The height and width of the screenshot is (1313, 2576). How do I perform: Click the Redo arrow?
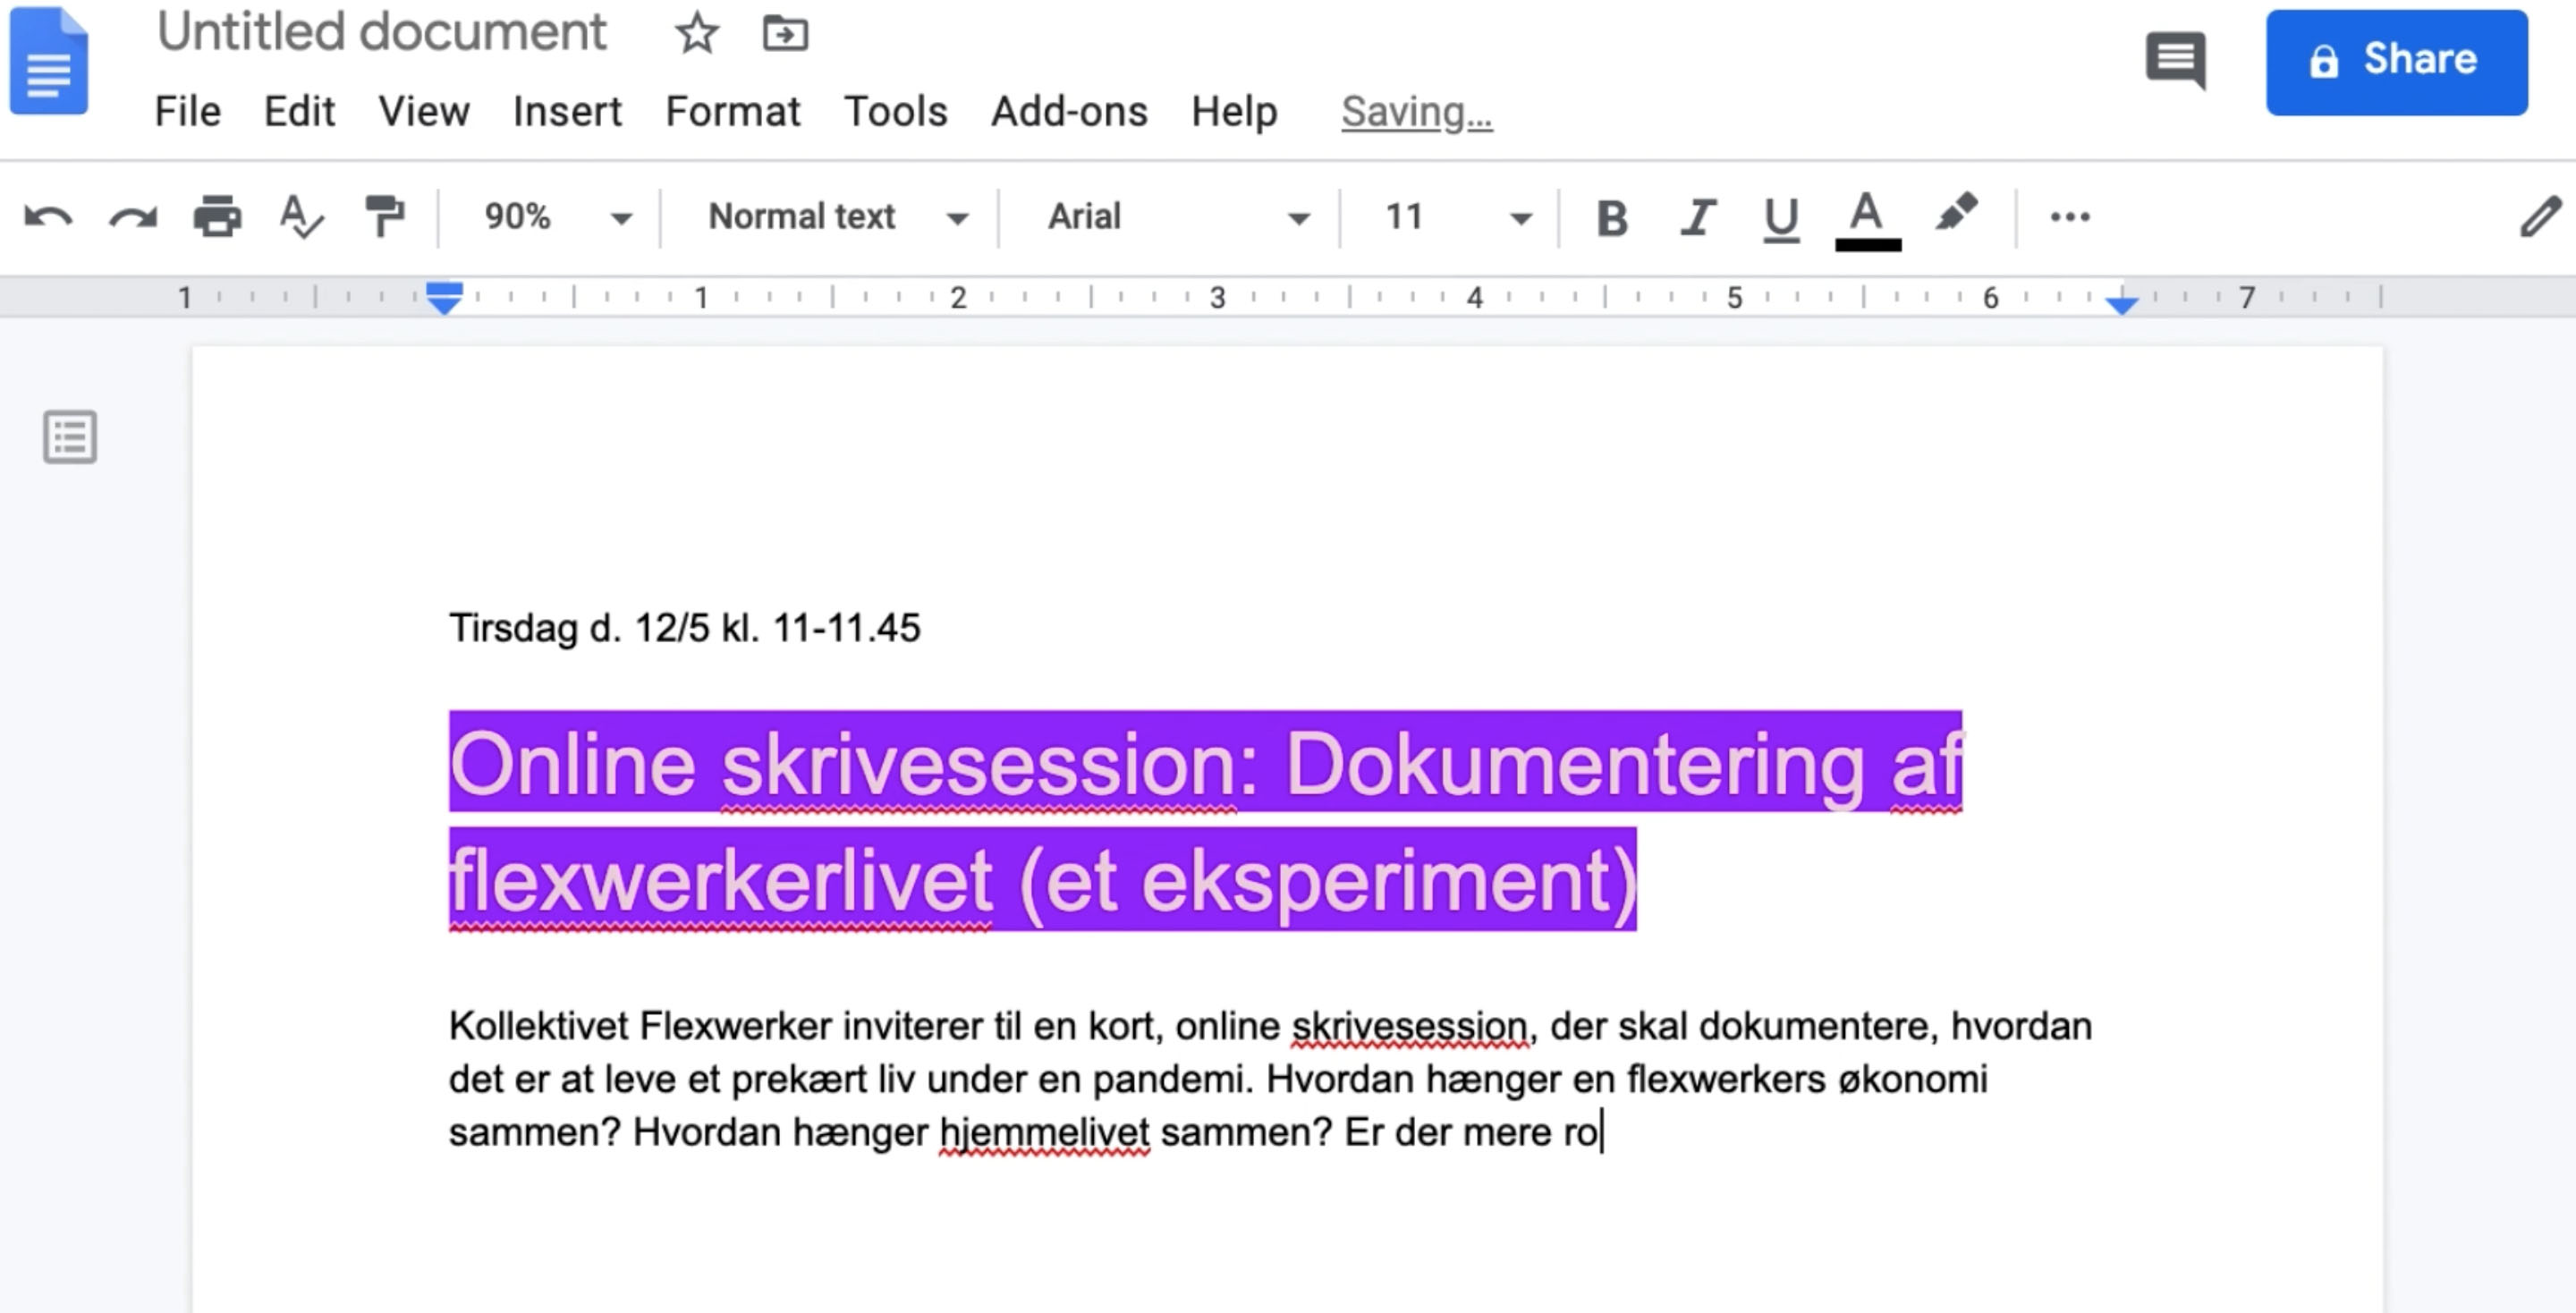(132, 216)
